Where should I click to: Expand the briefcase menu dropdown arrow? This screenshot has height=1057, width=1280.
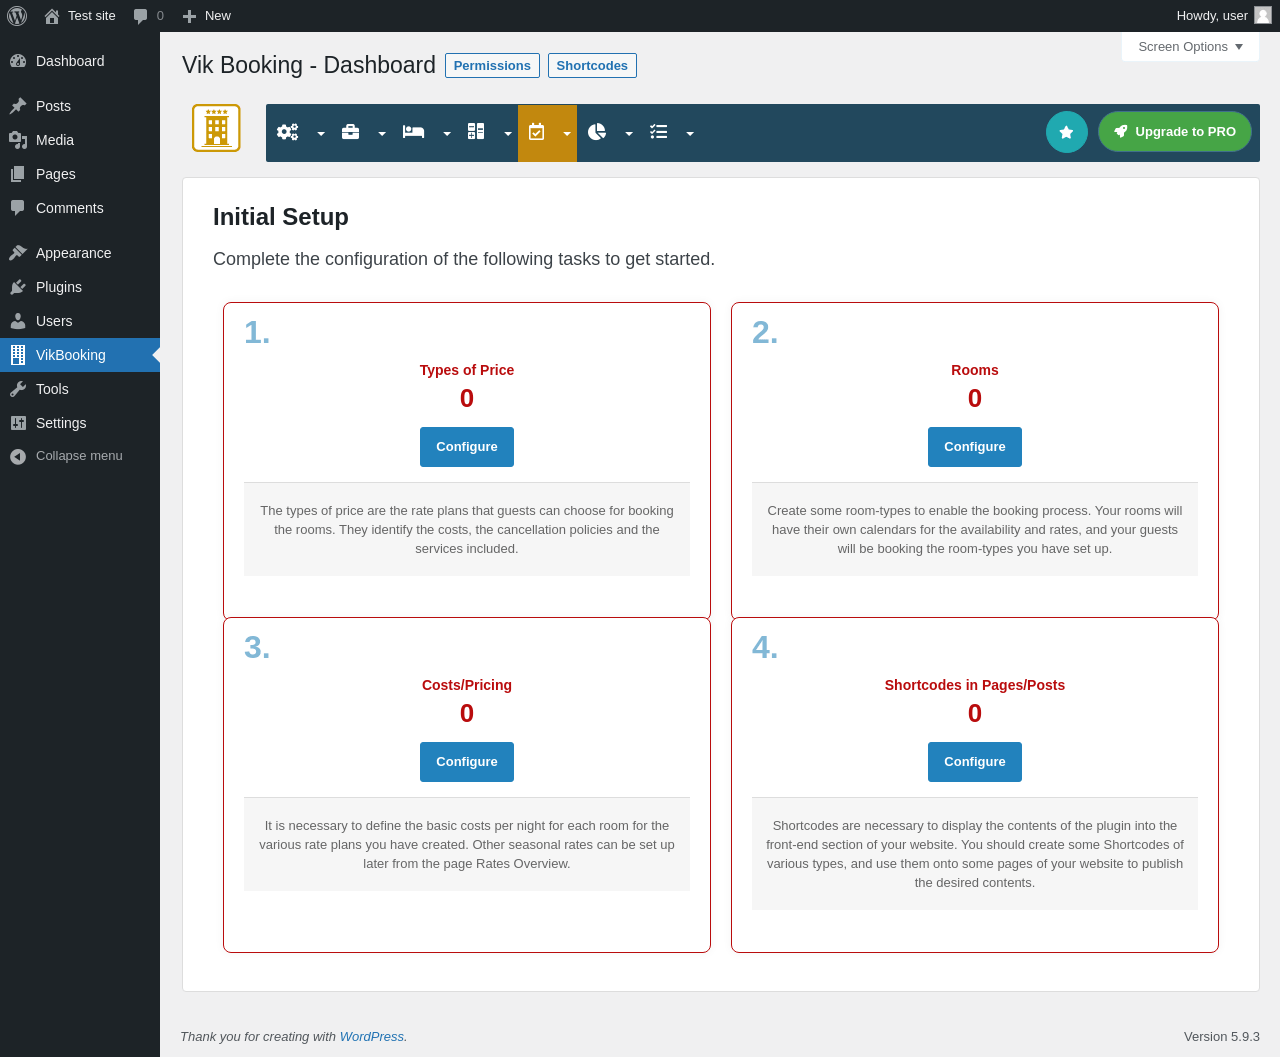(382, 134)
